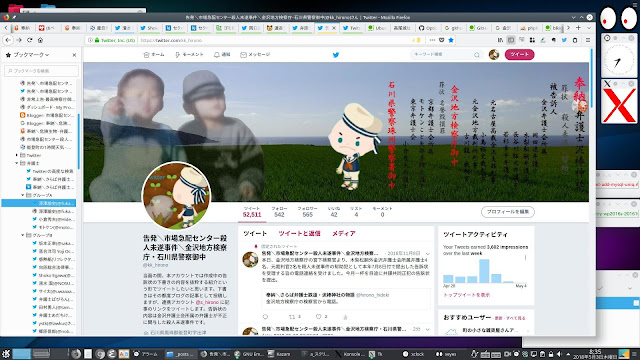Viewport: 640px width, 360px height.
Task: Open the Firefox hamburger menu
Action: 588,40
